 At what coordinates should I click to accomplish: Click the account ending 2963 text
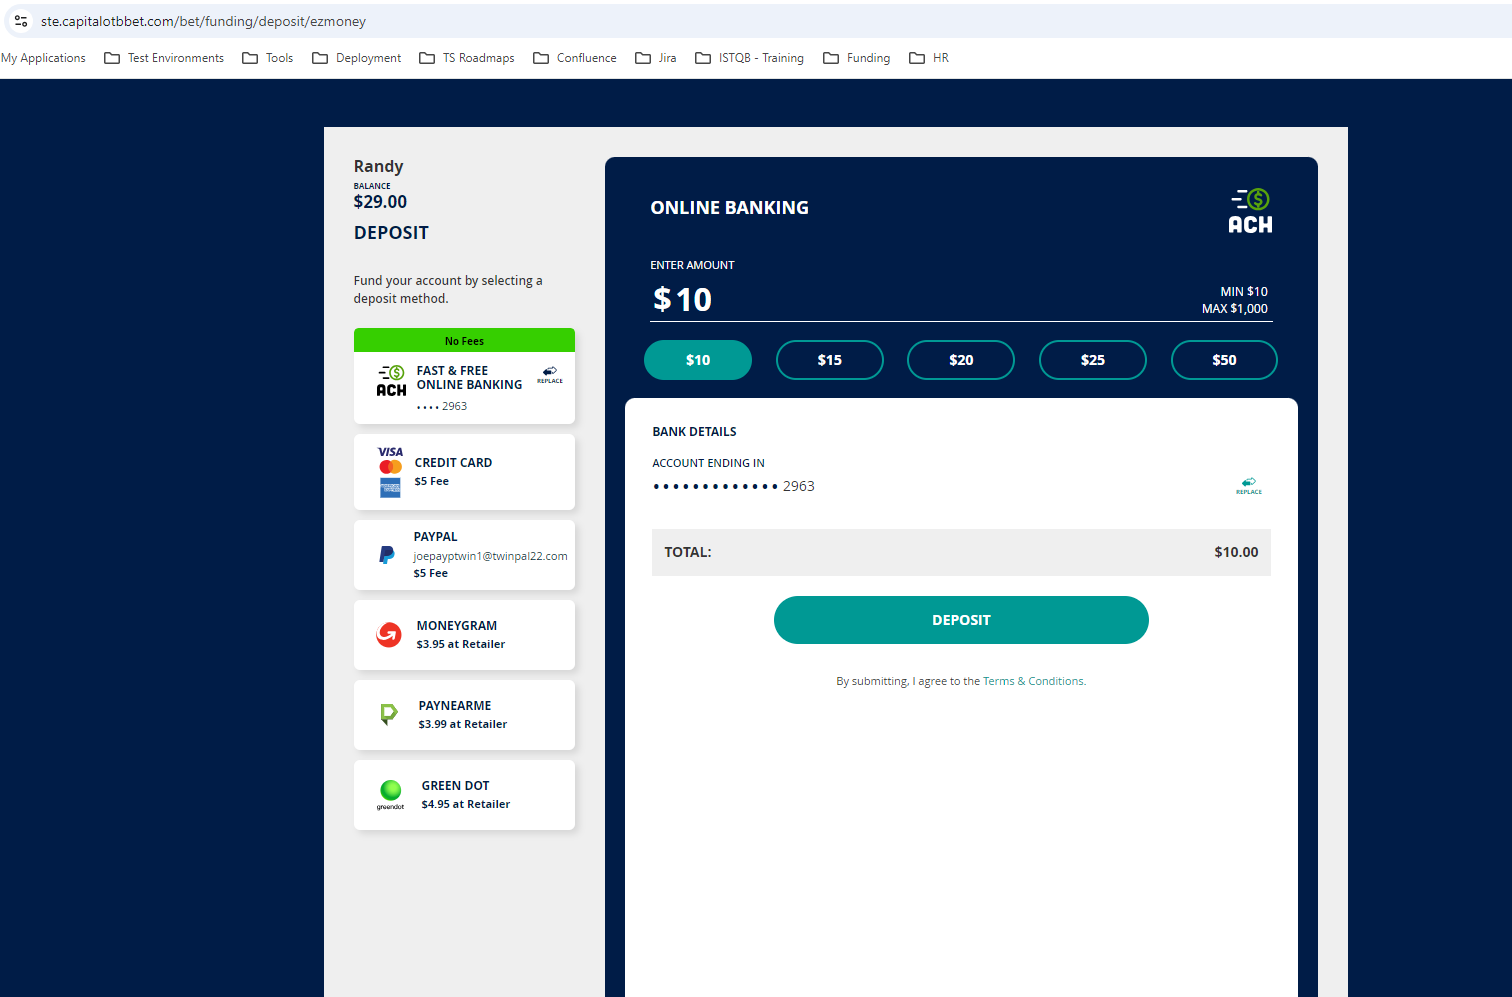pos(734,486)
